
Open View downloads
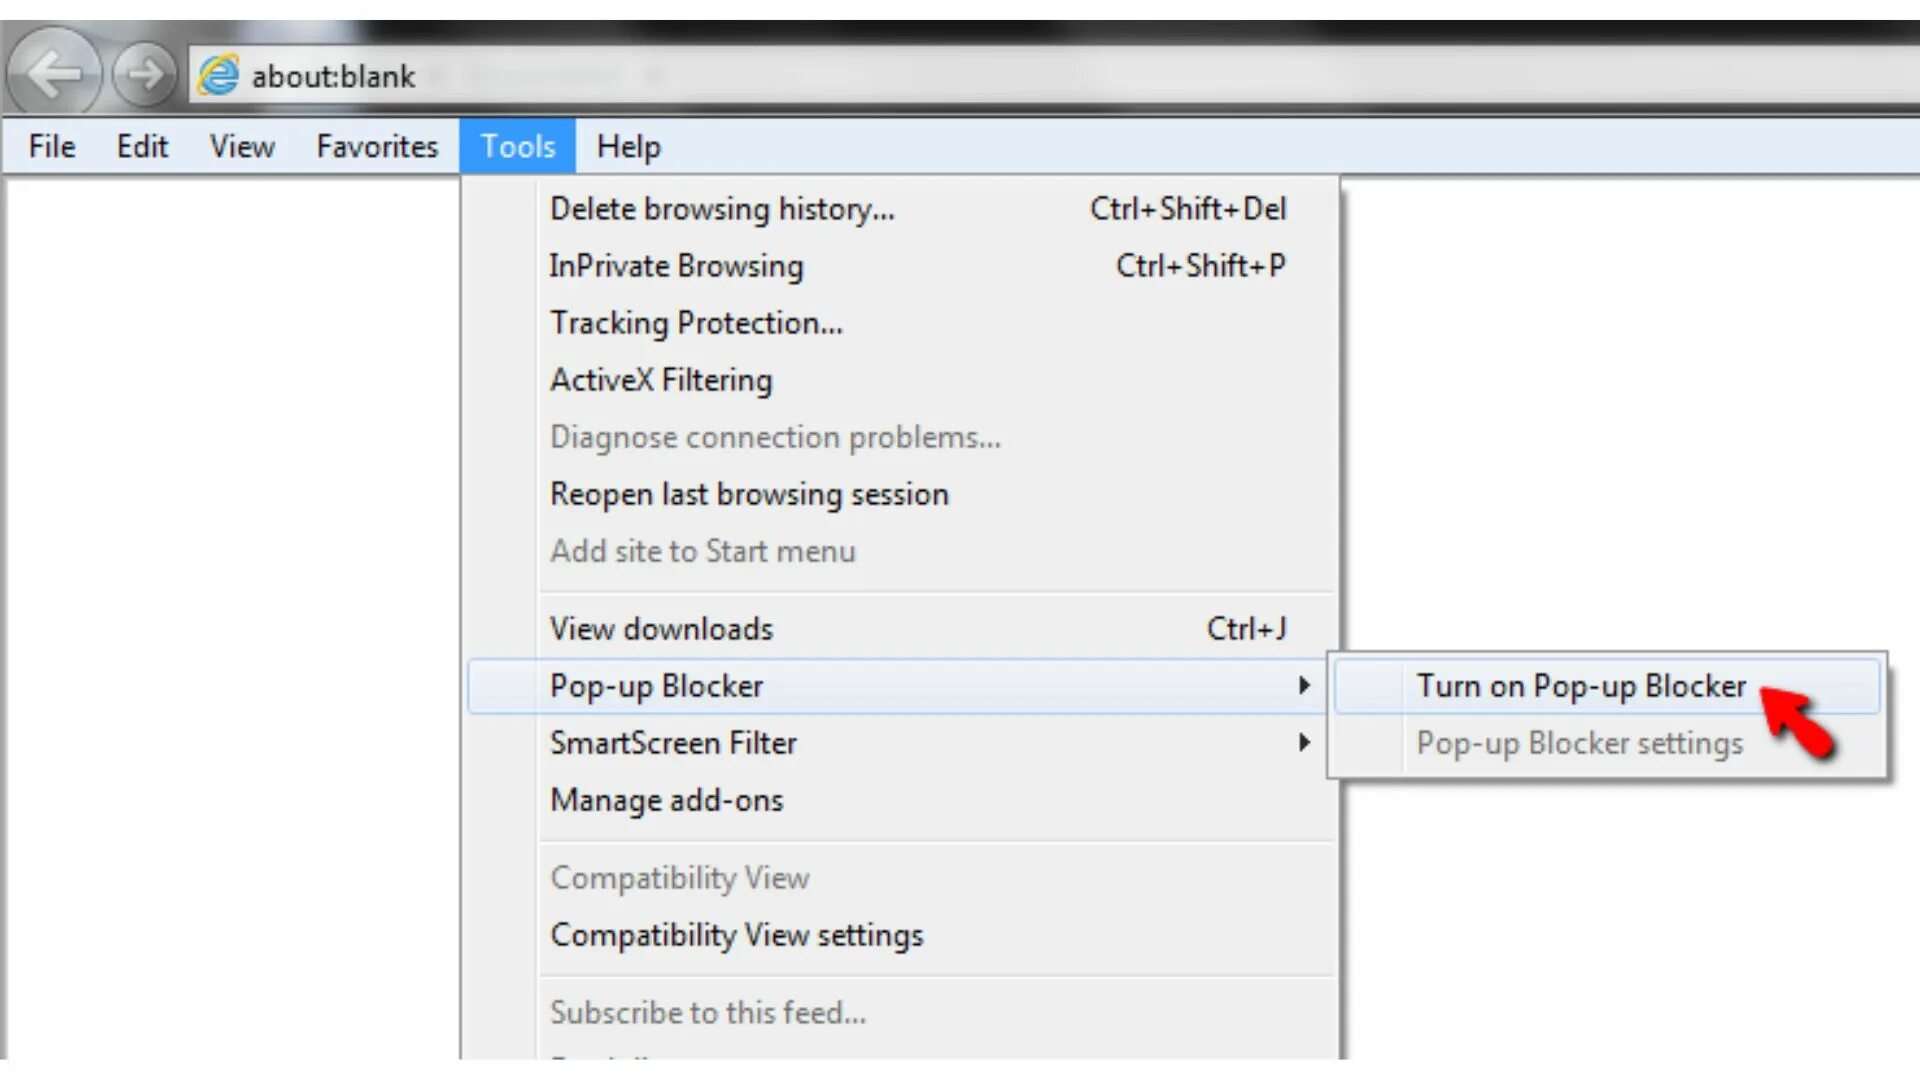(661, 629)
